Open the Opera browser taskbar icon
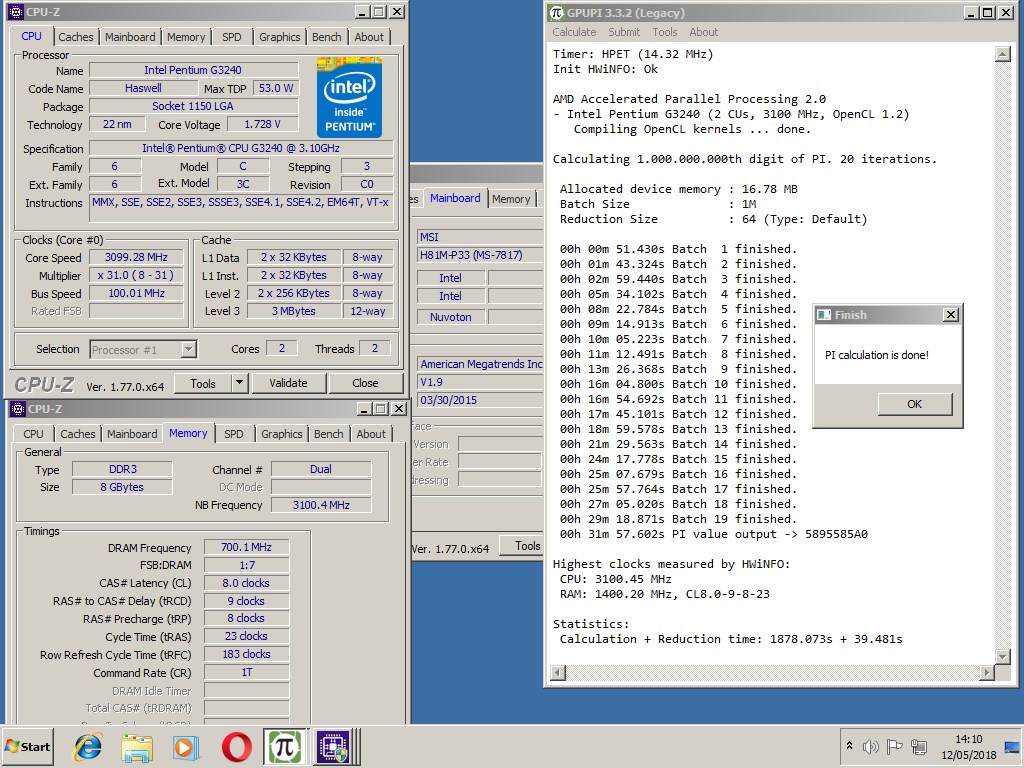The width and height of the screenshot is (1024, 768). click(x=236, y=746)
